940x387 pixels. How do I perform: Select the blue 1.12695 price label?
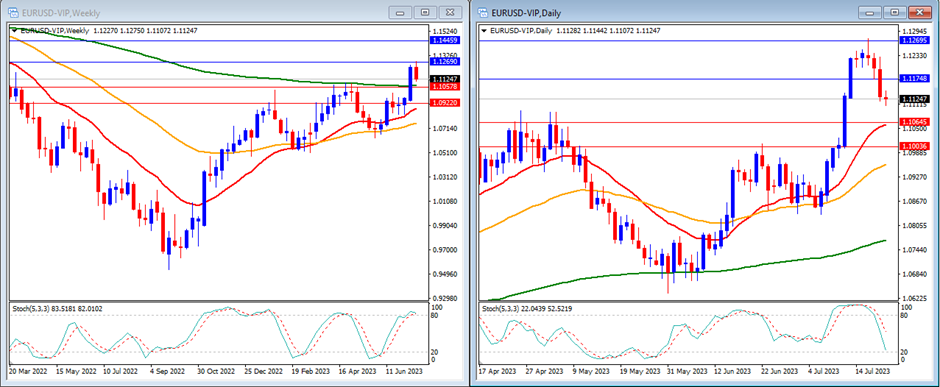915,40
